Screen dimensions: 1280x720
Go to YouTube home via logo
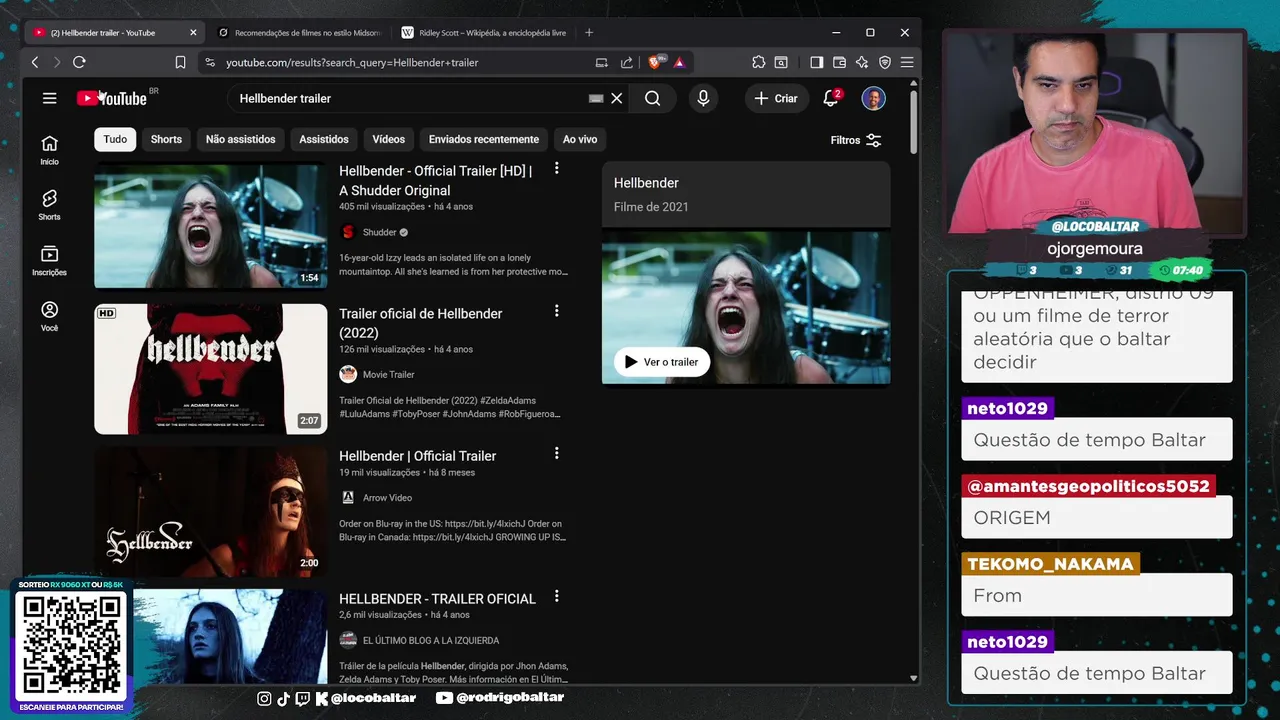click(112, 98)
